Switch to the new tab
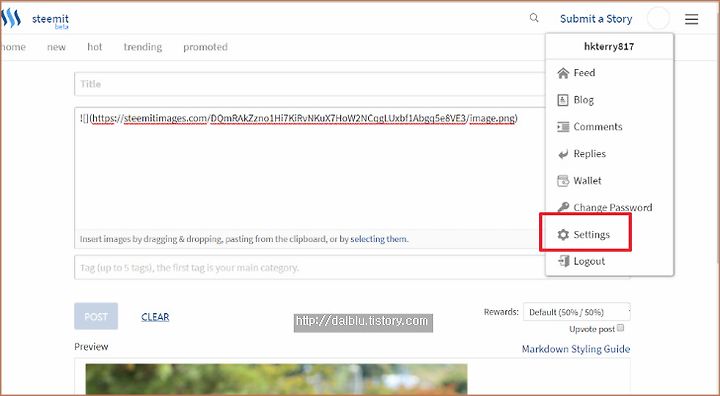Image resolution: width=720 pixels, height=396 pixels. [56, 47]
